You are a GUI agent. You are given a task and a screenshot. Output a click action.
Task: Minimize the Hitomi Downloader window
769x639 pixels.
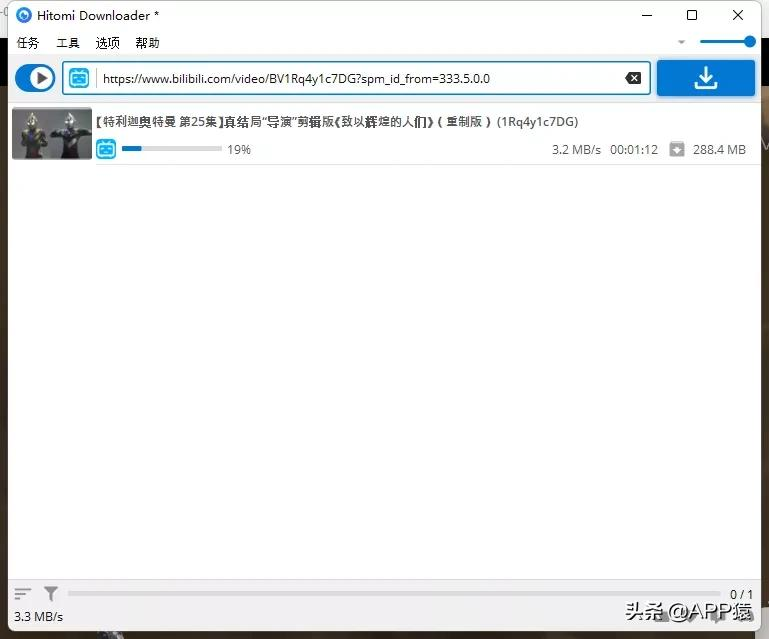pyautogui.click(x=647, y=15)
